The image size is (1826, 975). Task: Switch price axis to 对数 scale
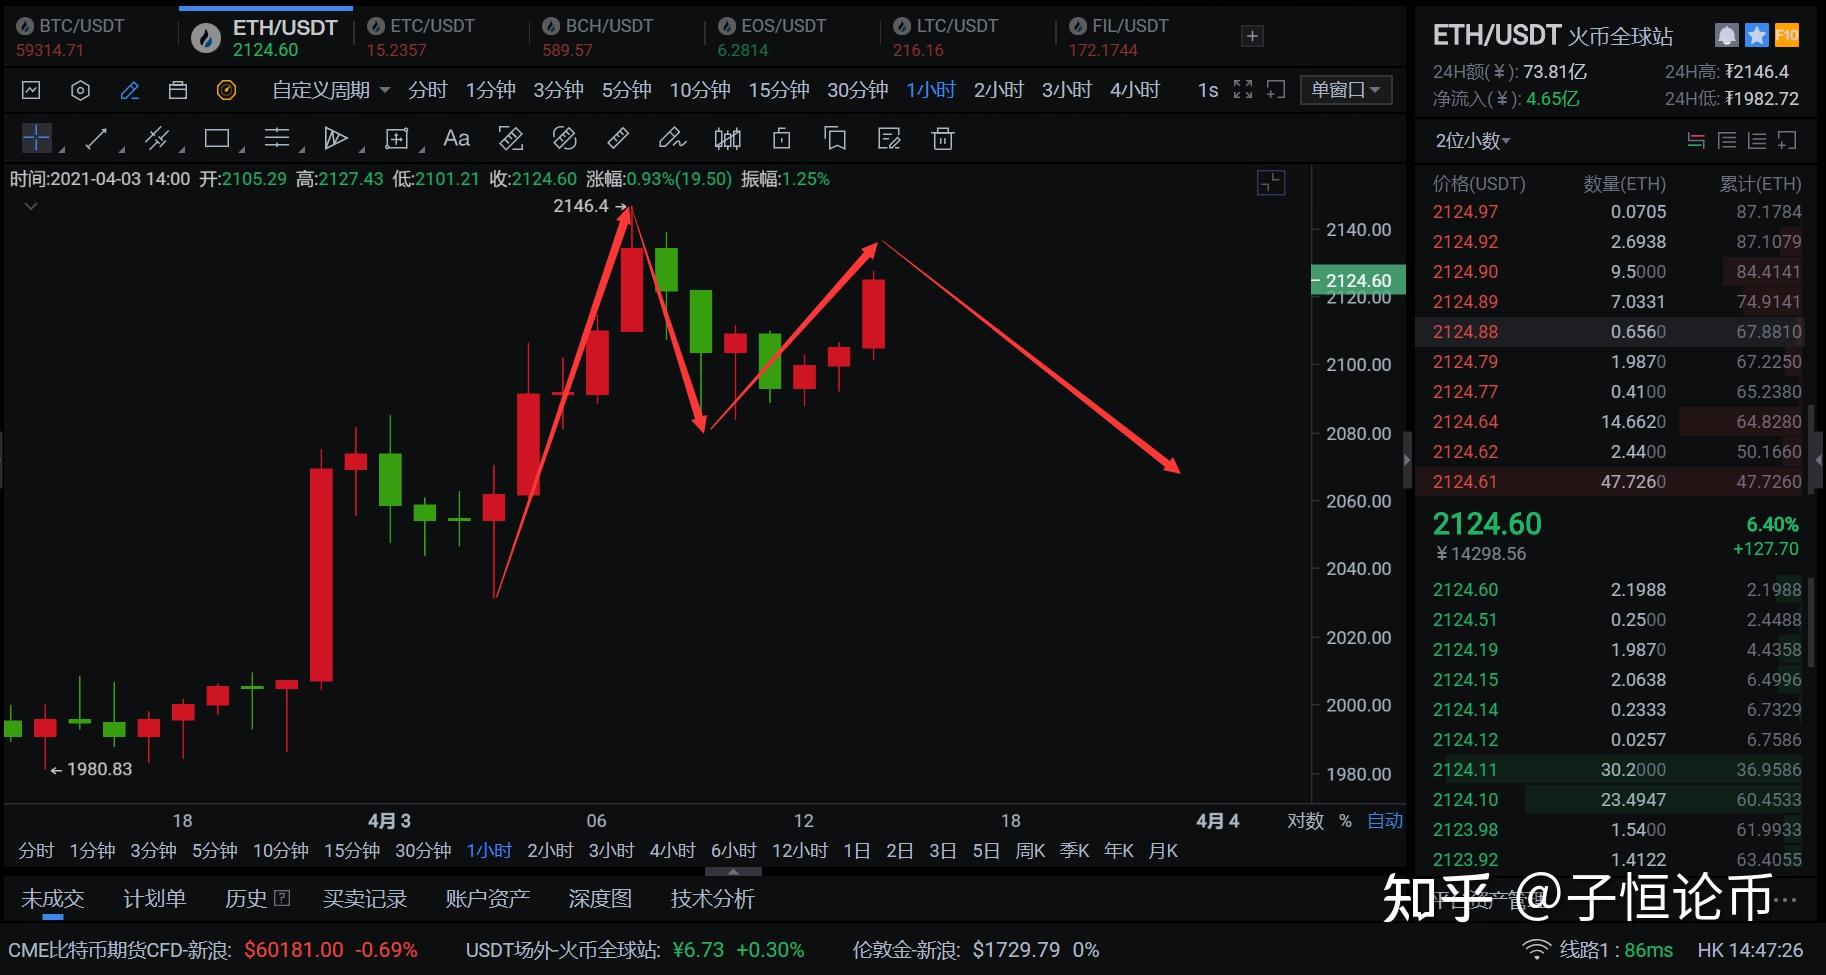click(1305, 821)
